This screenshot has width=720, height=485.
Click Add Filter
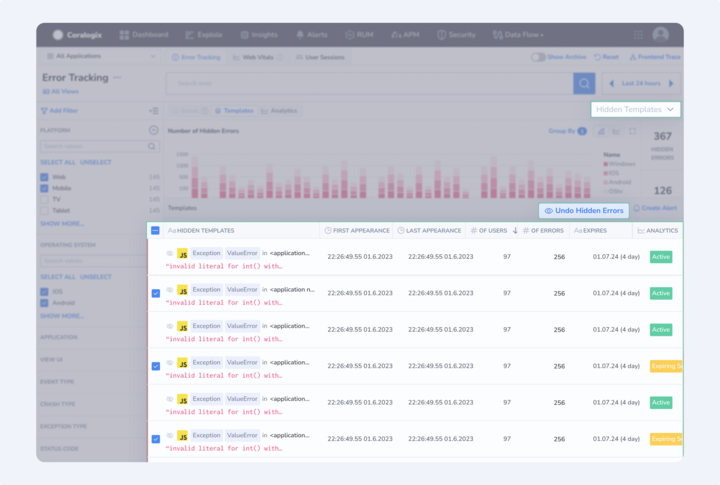pyautogui.click(x=59, y=111)
